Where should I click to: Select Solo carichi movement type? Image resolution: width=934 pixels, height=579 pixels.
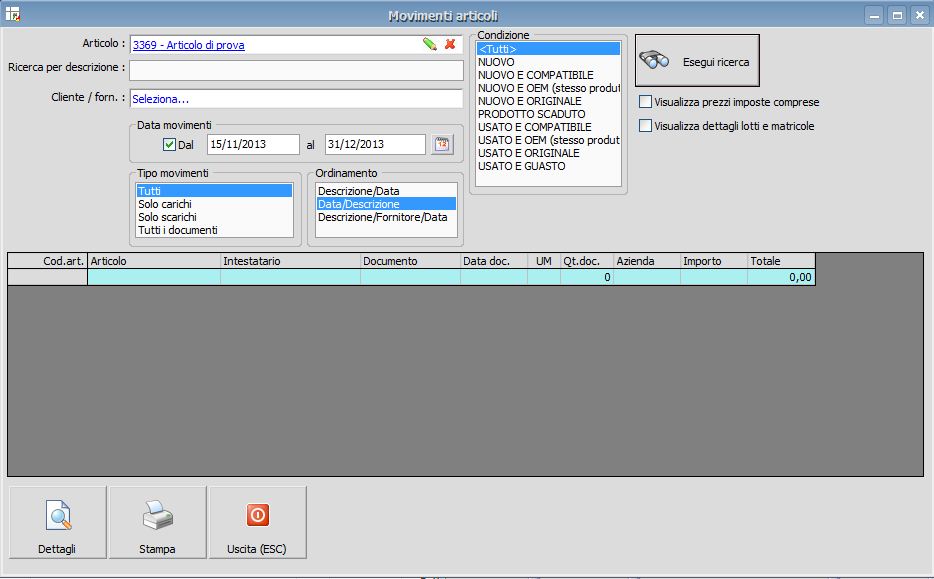214,204
